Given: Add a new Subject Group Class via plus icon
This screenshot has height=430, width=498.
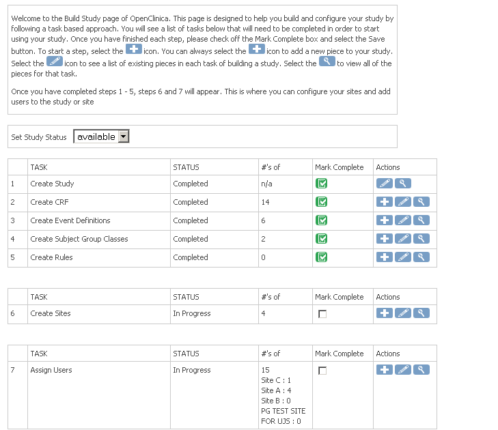Looking at the screenshot, I should pos(384,239).
